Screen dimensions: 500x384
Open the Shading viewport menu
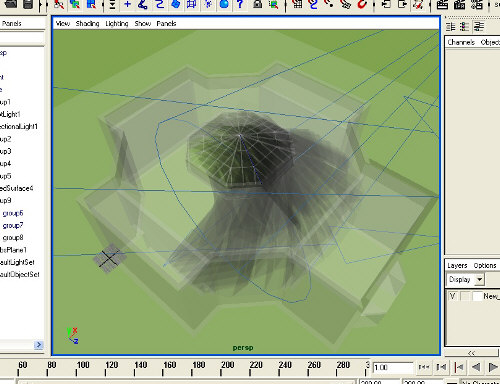click(87, 24)
